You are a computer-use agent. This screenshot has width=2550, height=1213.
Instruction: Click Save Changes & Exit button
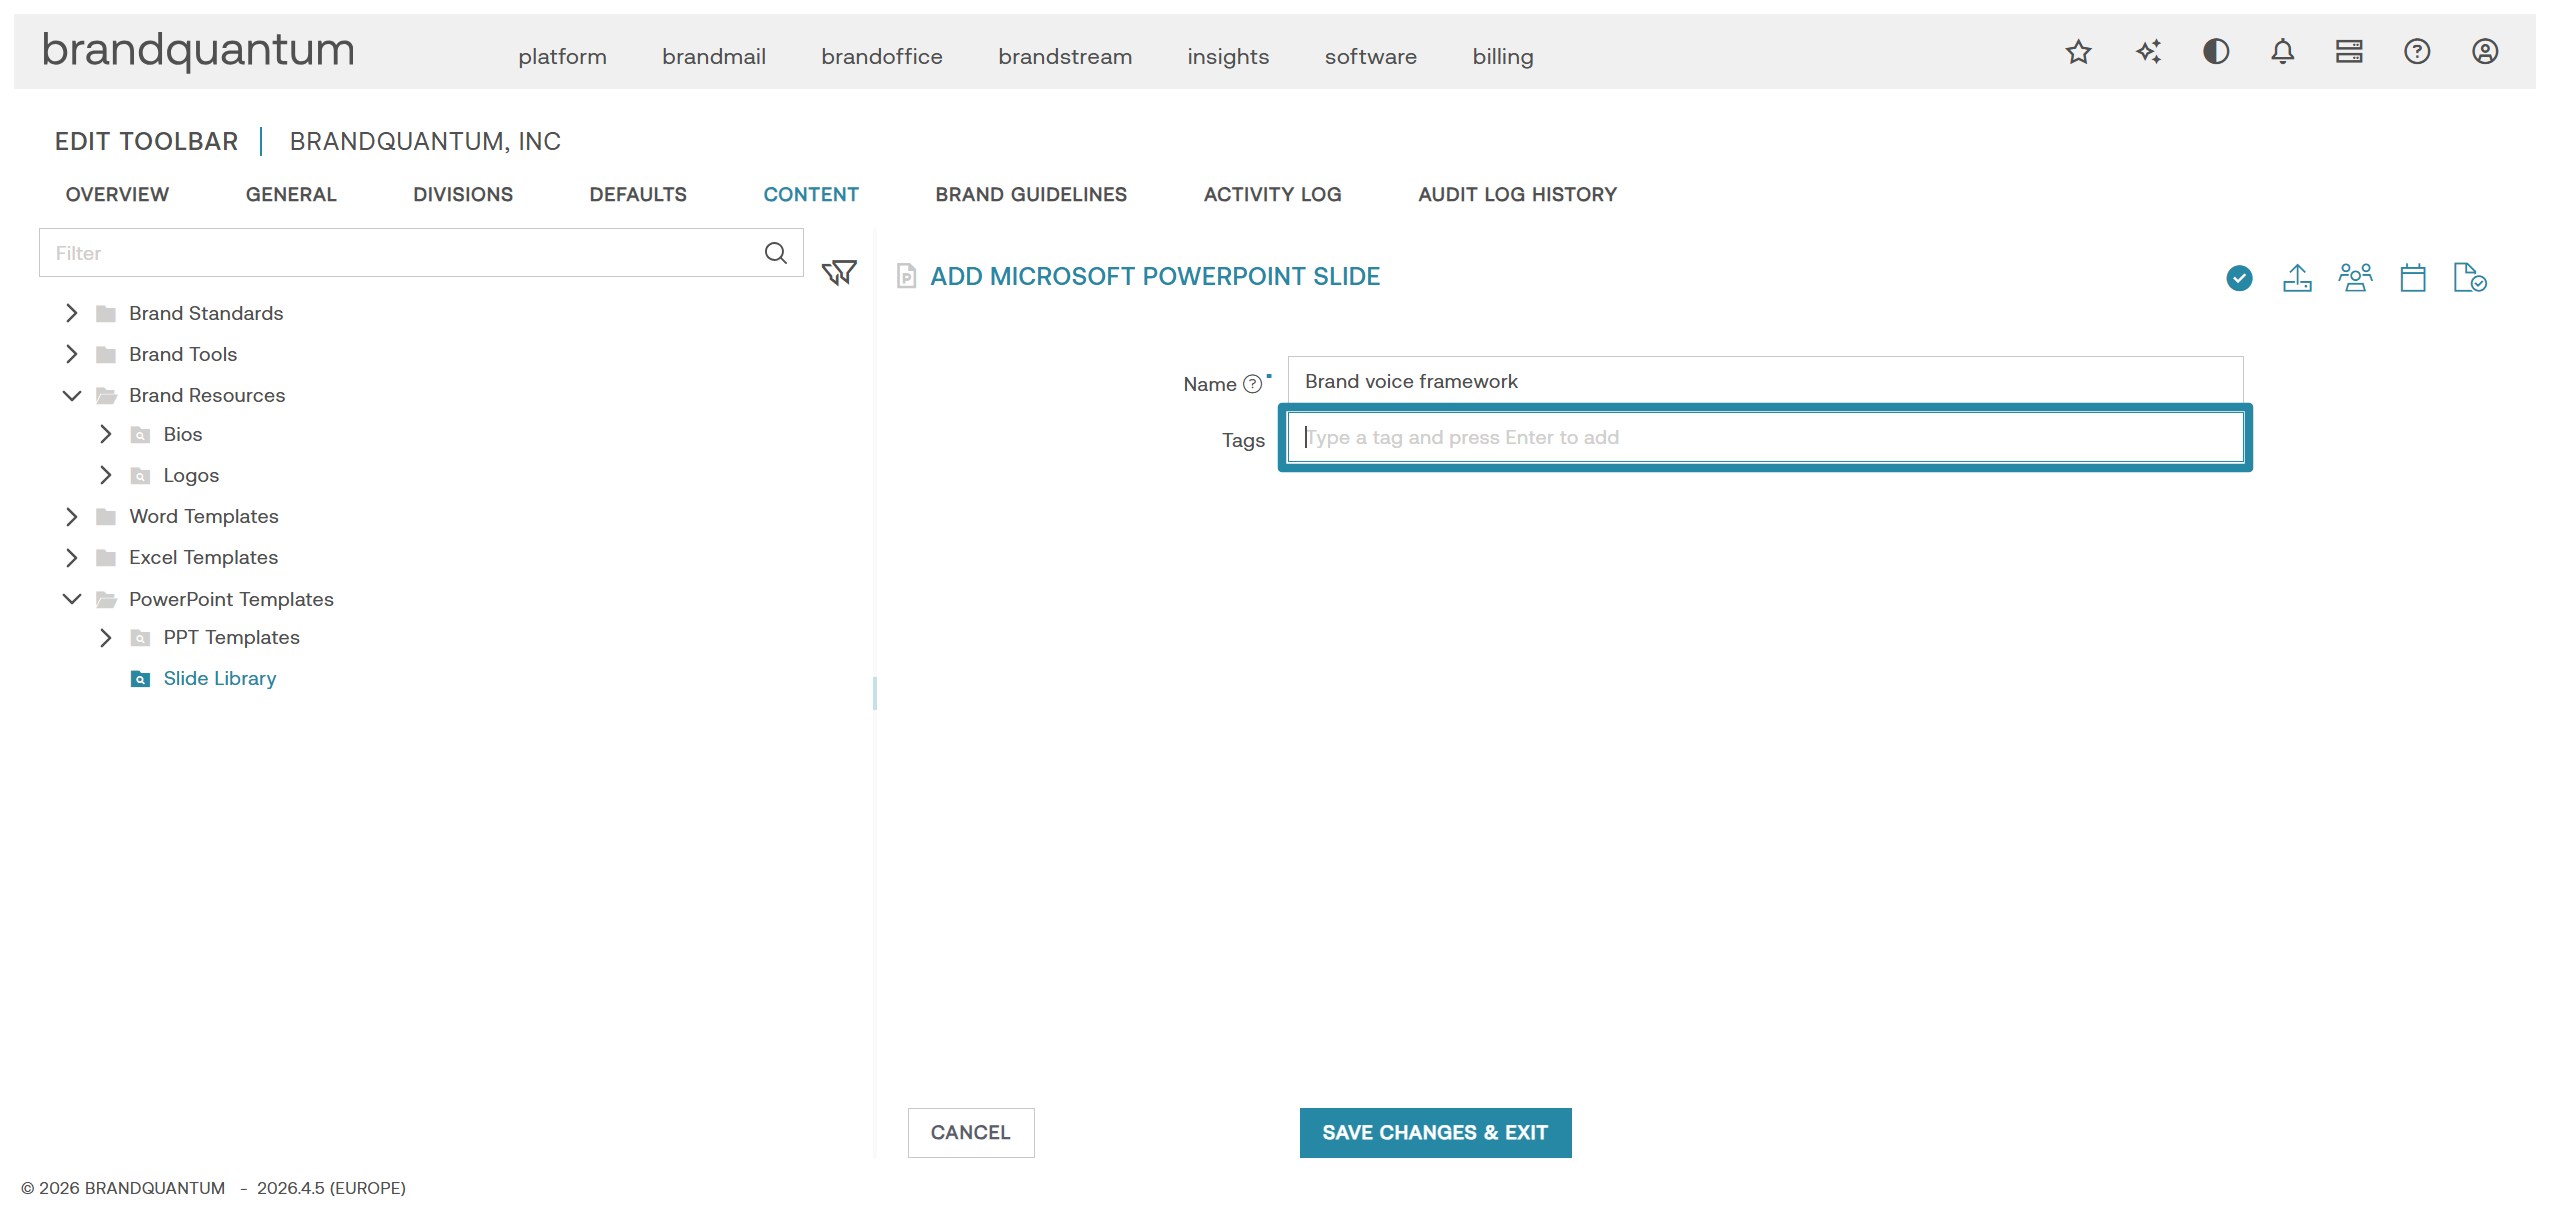(1435, 1133)
